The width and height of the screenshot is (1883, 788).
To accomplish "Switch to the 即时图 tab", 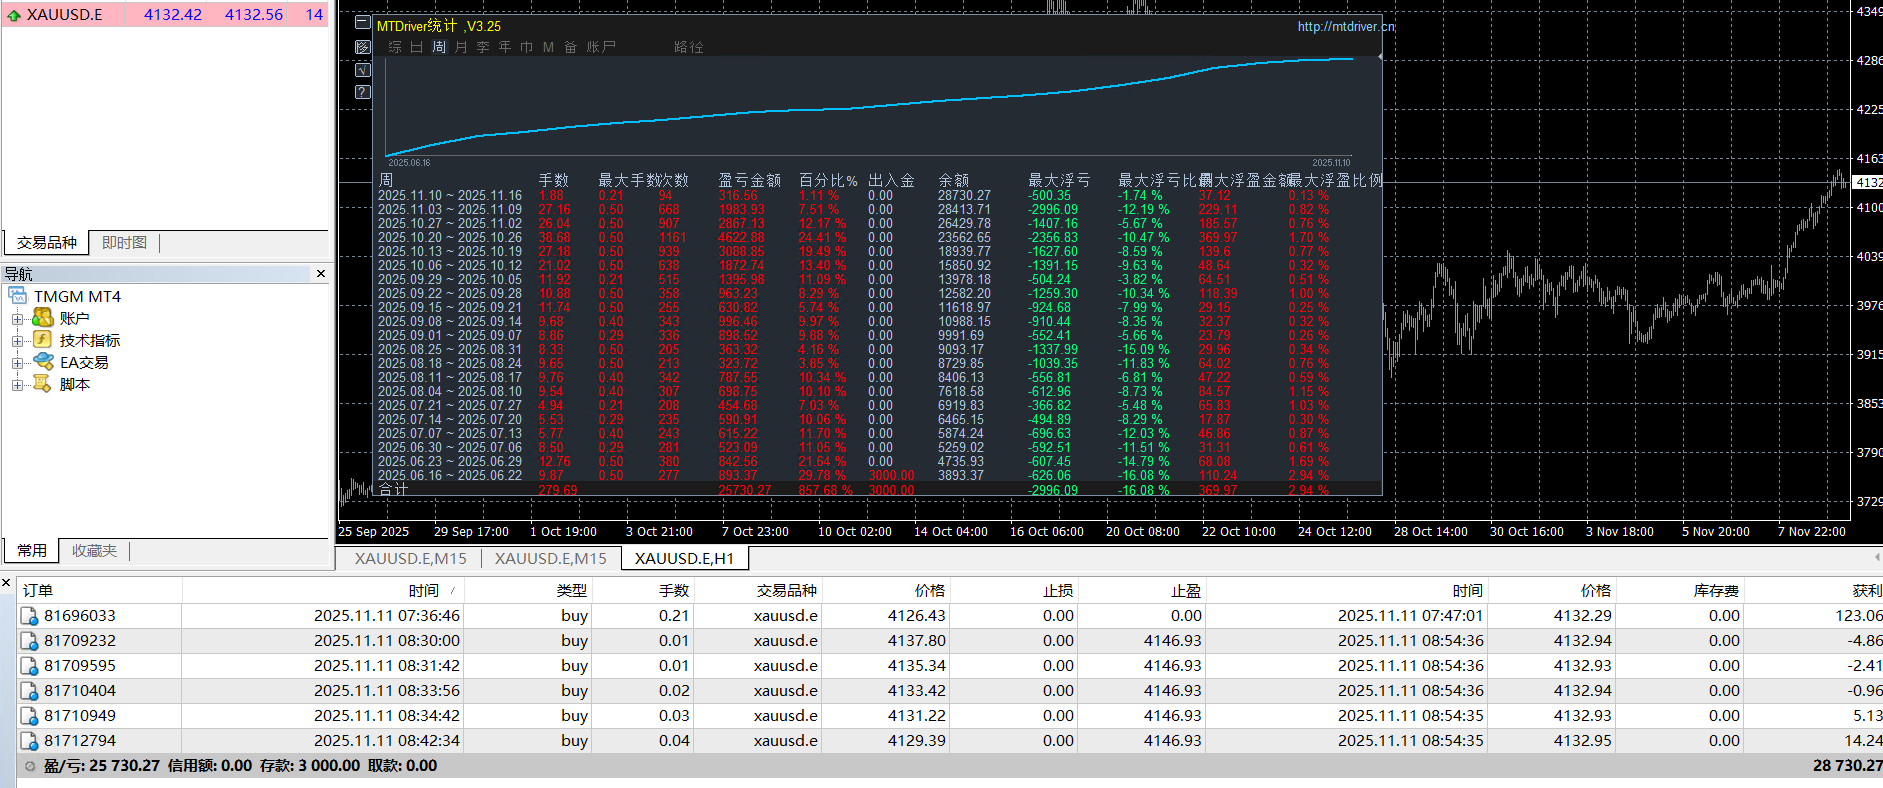I will 124,243.
